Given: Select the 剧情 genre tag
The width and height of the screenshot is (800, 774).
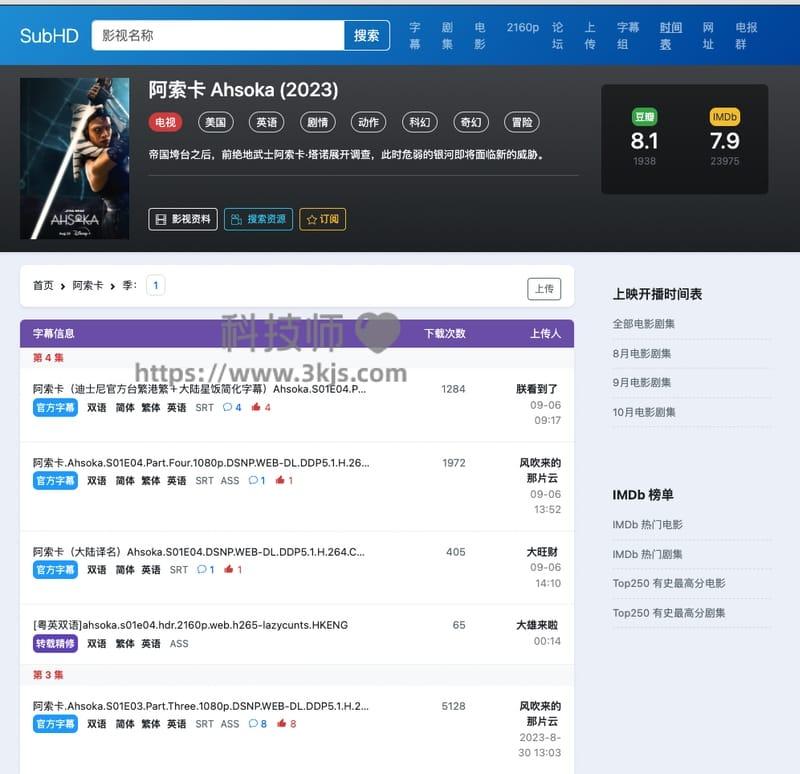Looking at the screenshot, I should pyautogui.click(x=317, y=122).
